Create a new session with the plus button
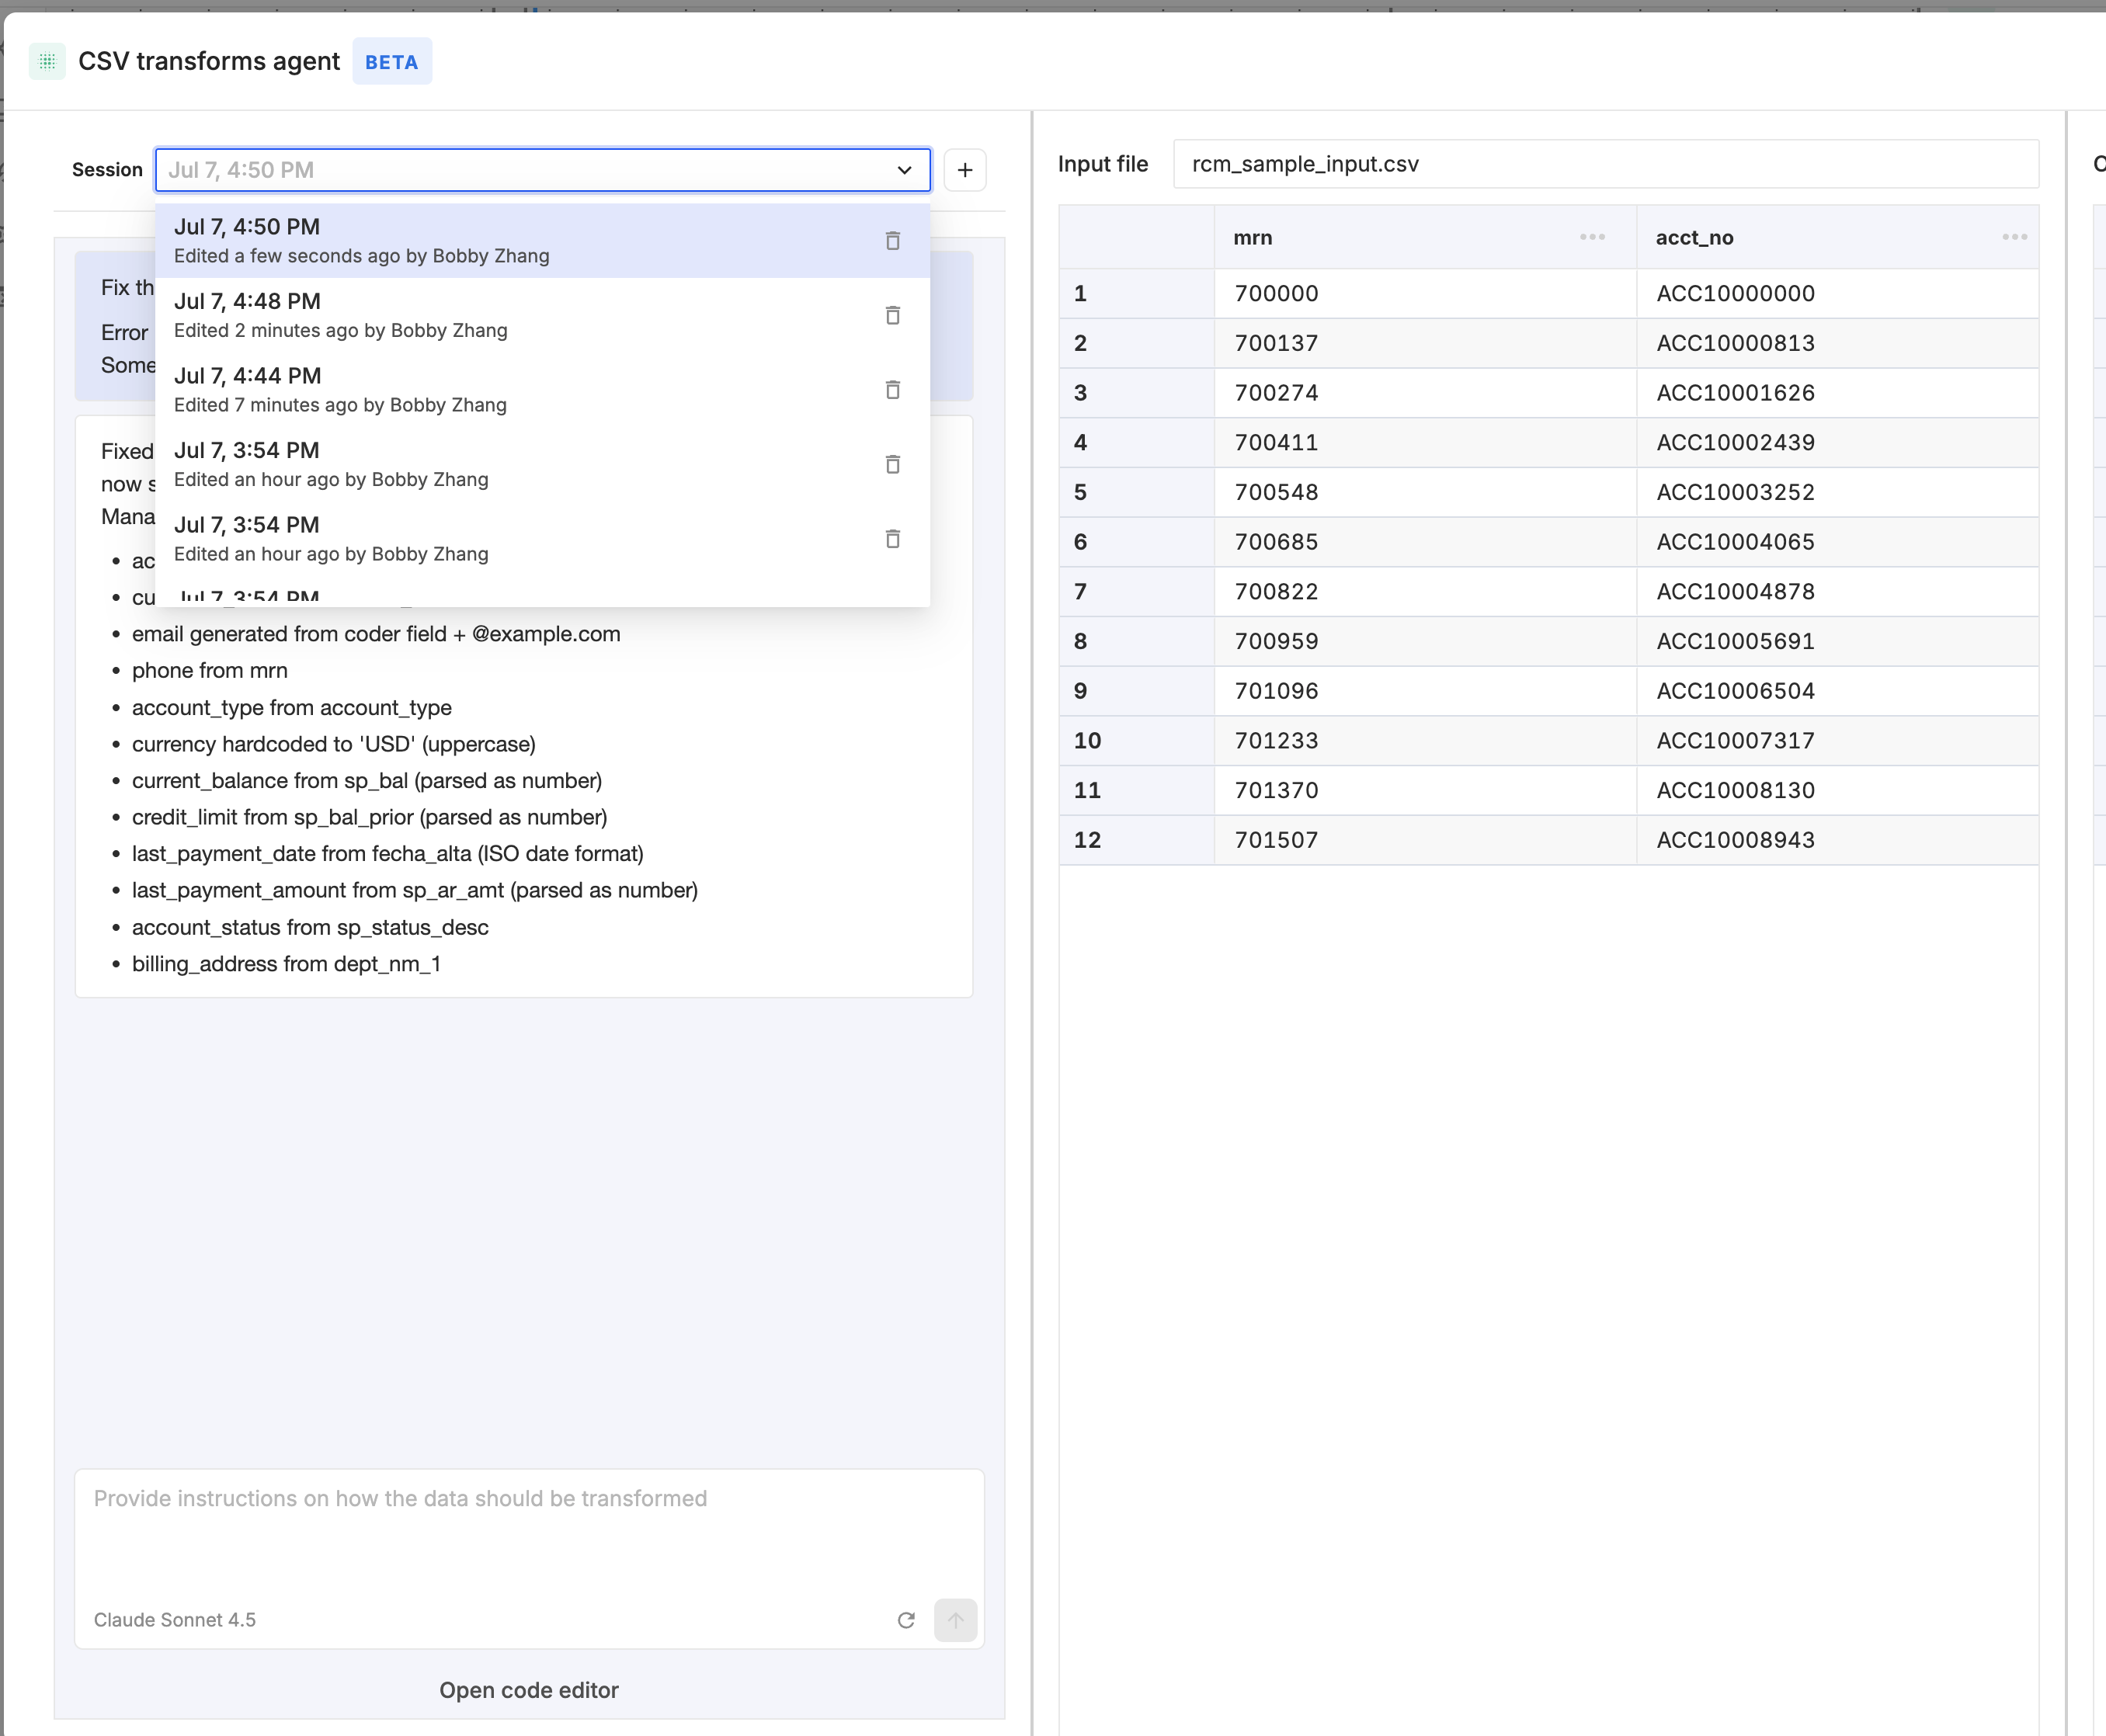The image size is (2106, 1736). pos(965,170)
